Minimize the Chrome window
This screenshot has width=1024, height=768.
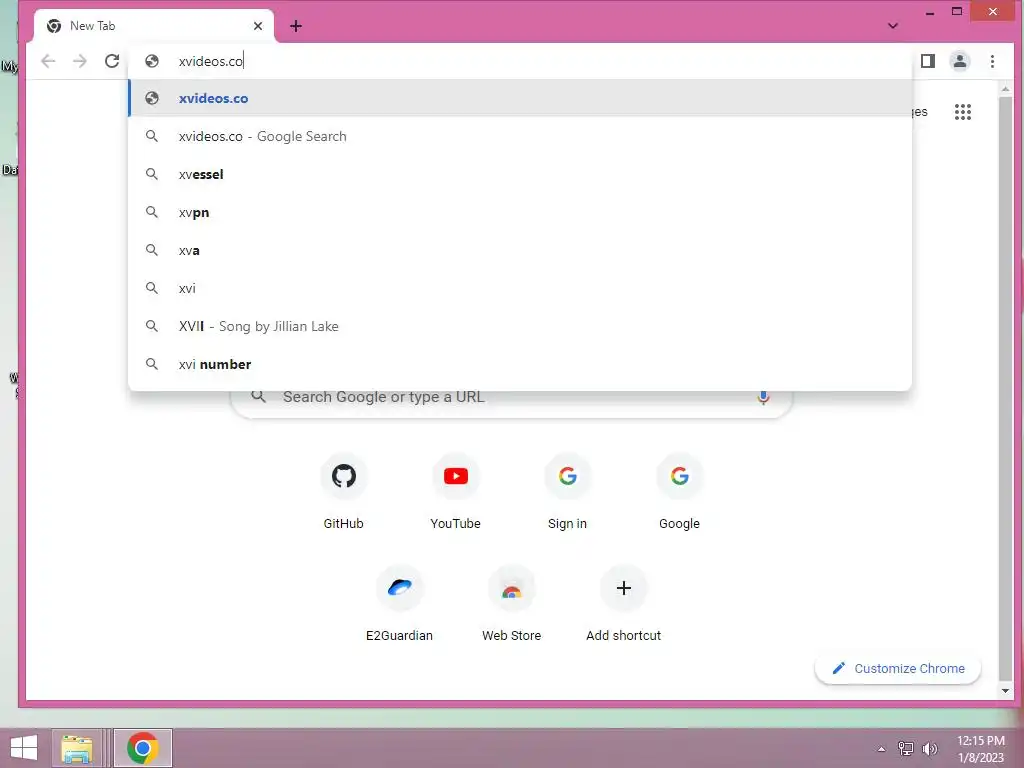point(930,12)
